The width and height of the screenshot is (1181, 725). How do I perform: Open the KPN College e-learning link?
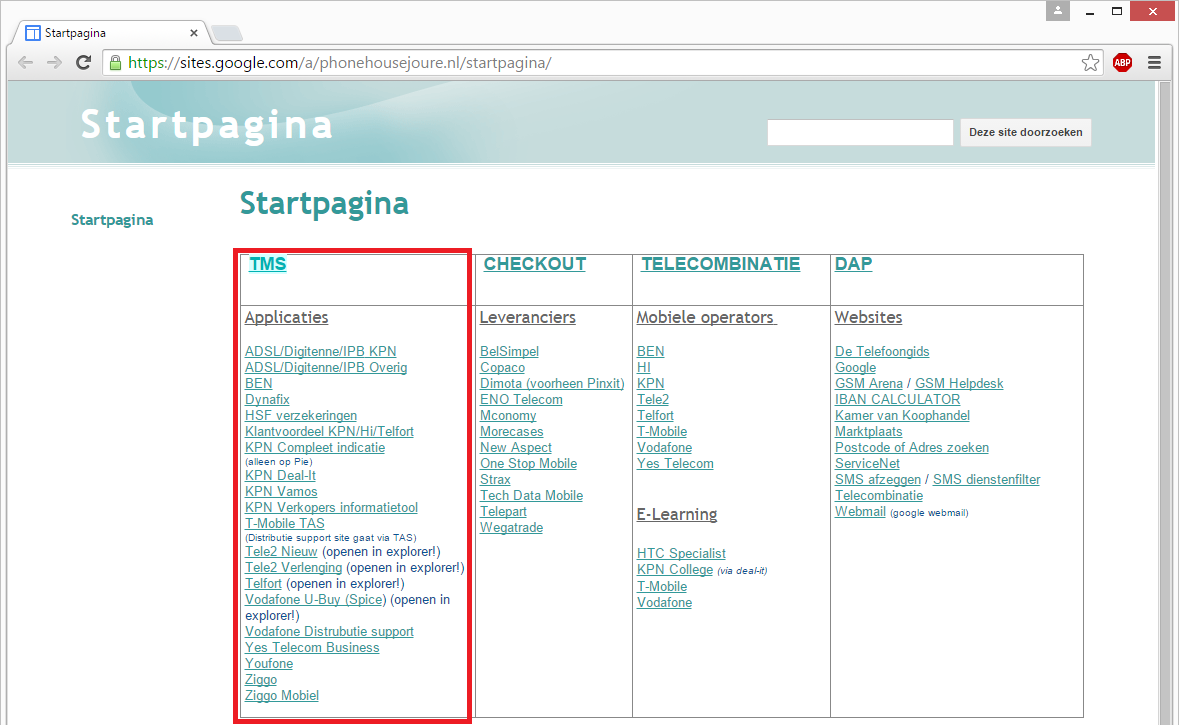[x=675, y=570]
